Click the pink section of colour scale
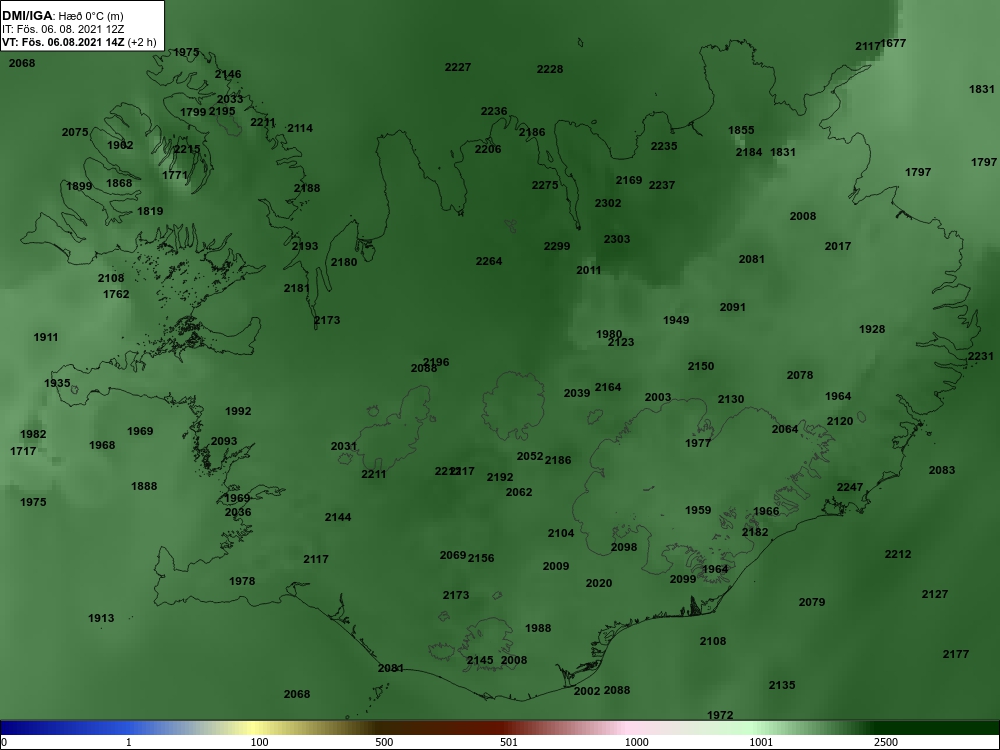The image size is (1000, 750). point(628,728)
